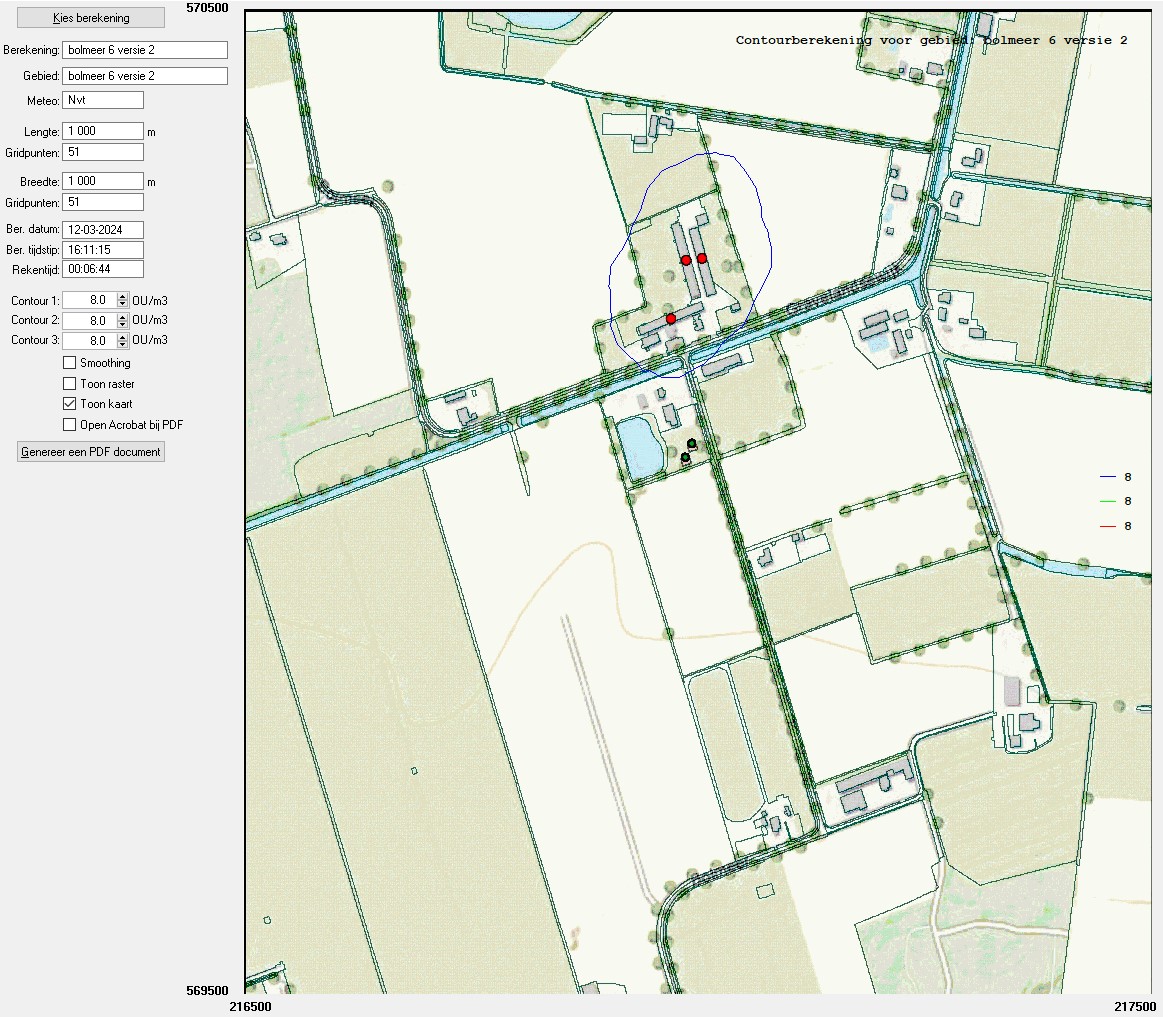Click the upper green-black marker beside the pond
The image size is (1163, 1017).
pos(691,444)
